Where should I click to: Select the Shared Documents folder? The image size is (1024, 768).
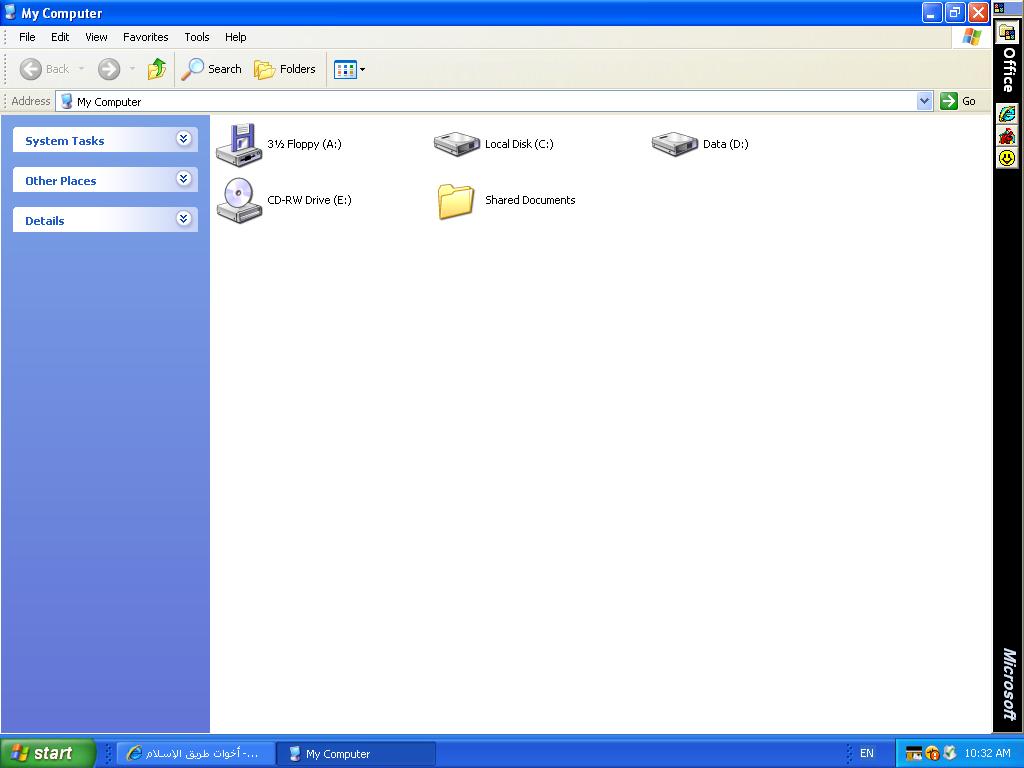pyautogui.click(x=456, y=200)
